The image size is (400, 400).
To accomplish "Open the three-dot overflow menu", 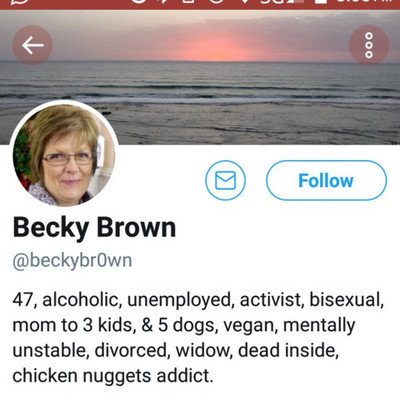I will pyautogui.click(x=369, y=45).
